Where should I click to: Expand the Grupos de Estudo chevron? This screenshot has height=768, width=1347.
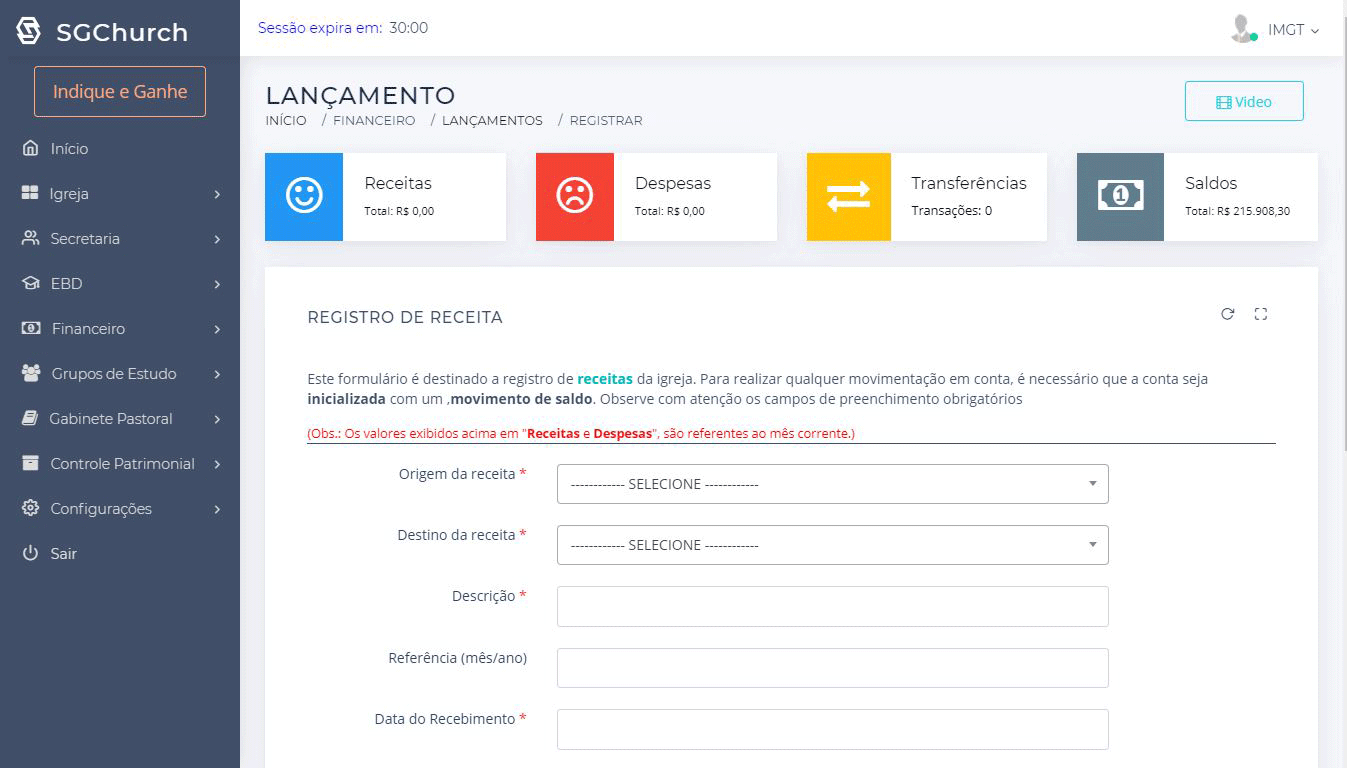point(217,374)
